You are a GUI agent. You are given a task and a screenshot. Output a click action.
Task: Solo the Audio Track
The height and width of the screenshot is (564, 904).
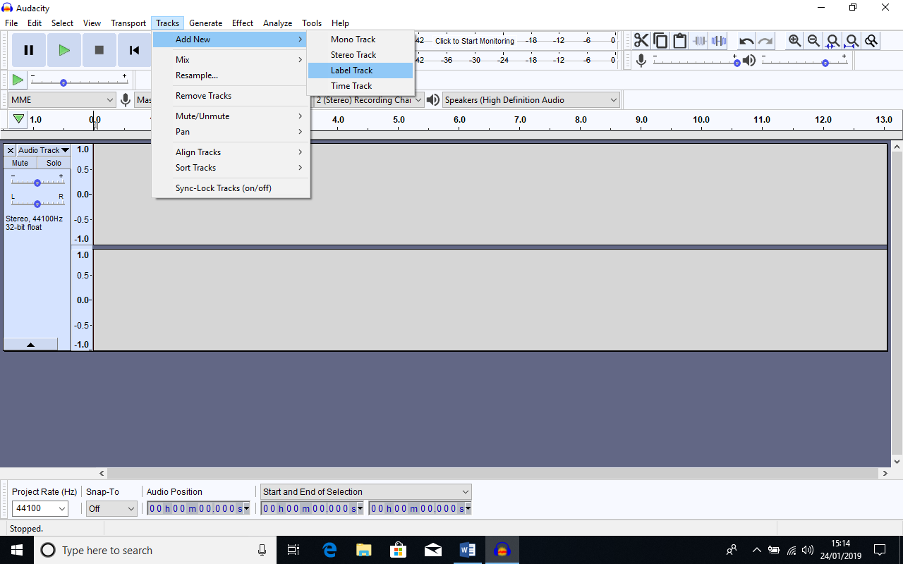54,163
